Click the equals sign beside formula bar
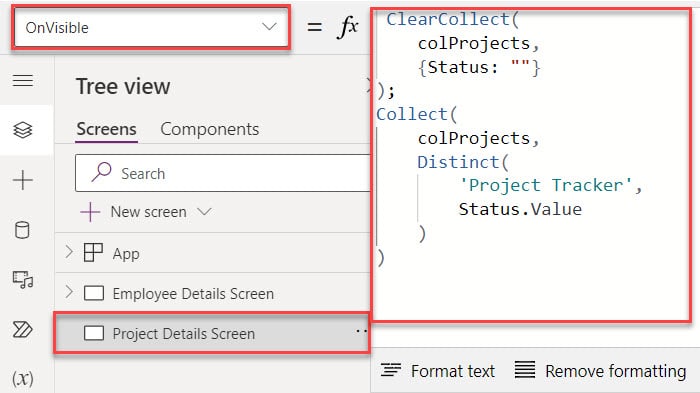This screenshot has width=700, height=393. [x=314, y=27]
